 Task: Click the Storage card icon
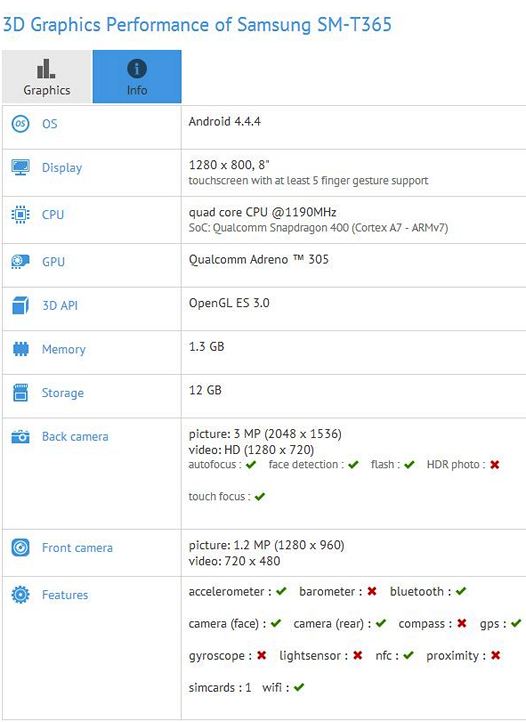tap(20, 393)
